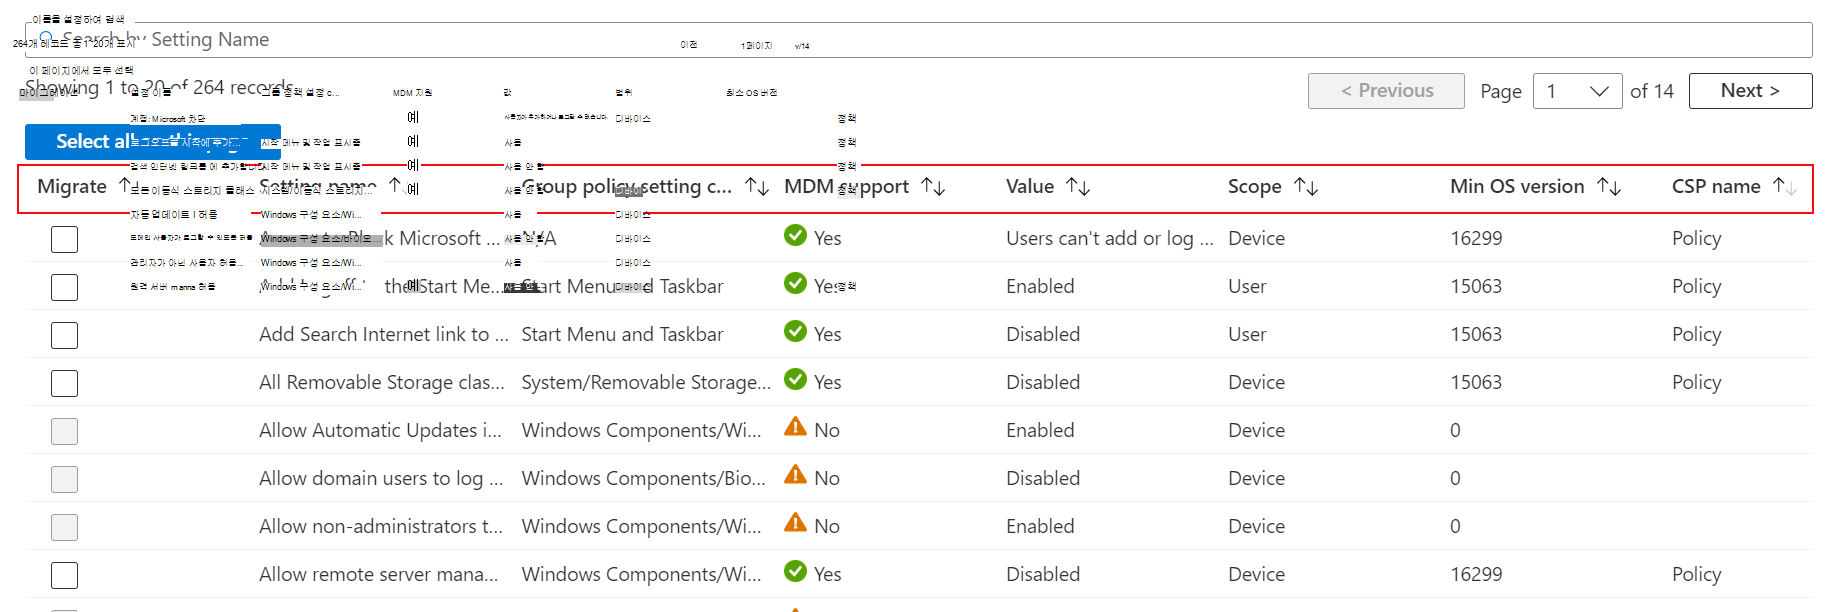The width and height of the screenshot is (1836, 612).
Task: Sort by MDM support column arrows
Action: tap(933, 187)
